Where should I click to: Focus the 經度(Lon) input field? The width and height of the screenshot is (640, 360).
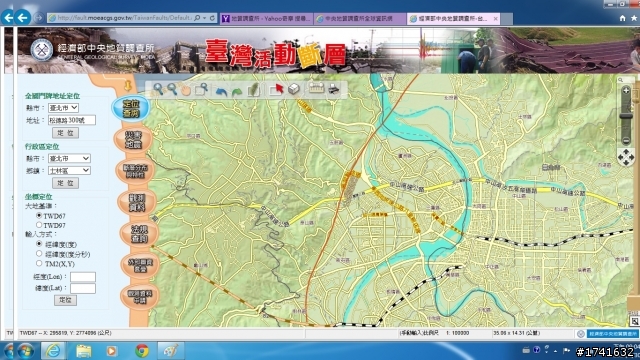tap(83, 277)
